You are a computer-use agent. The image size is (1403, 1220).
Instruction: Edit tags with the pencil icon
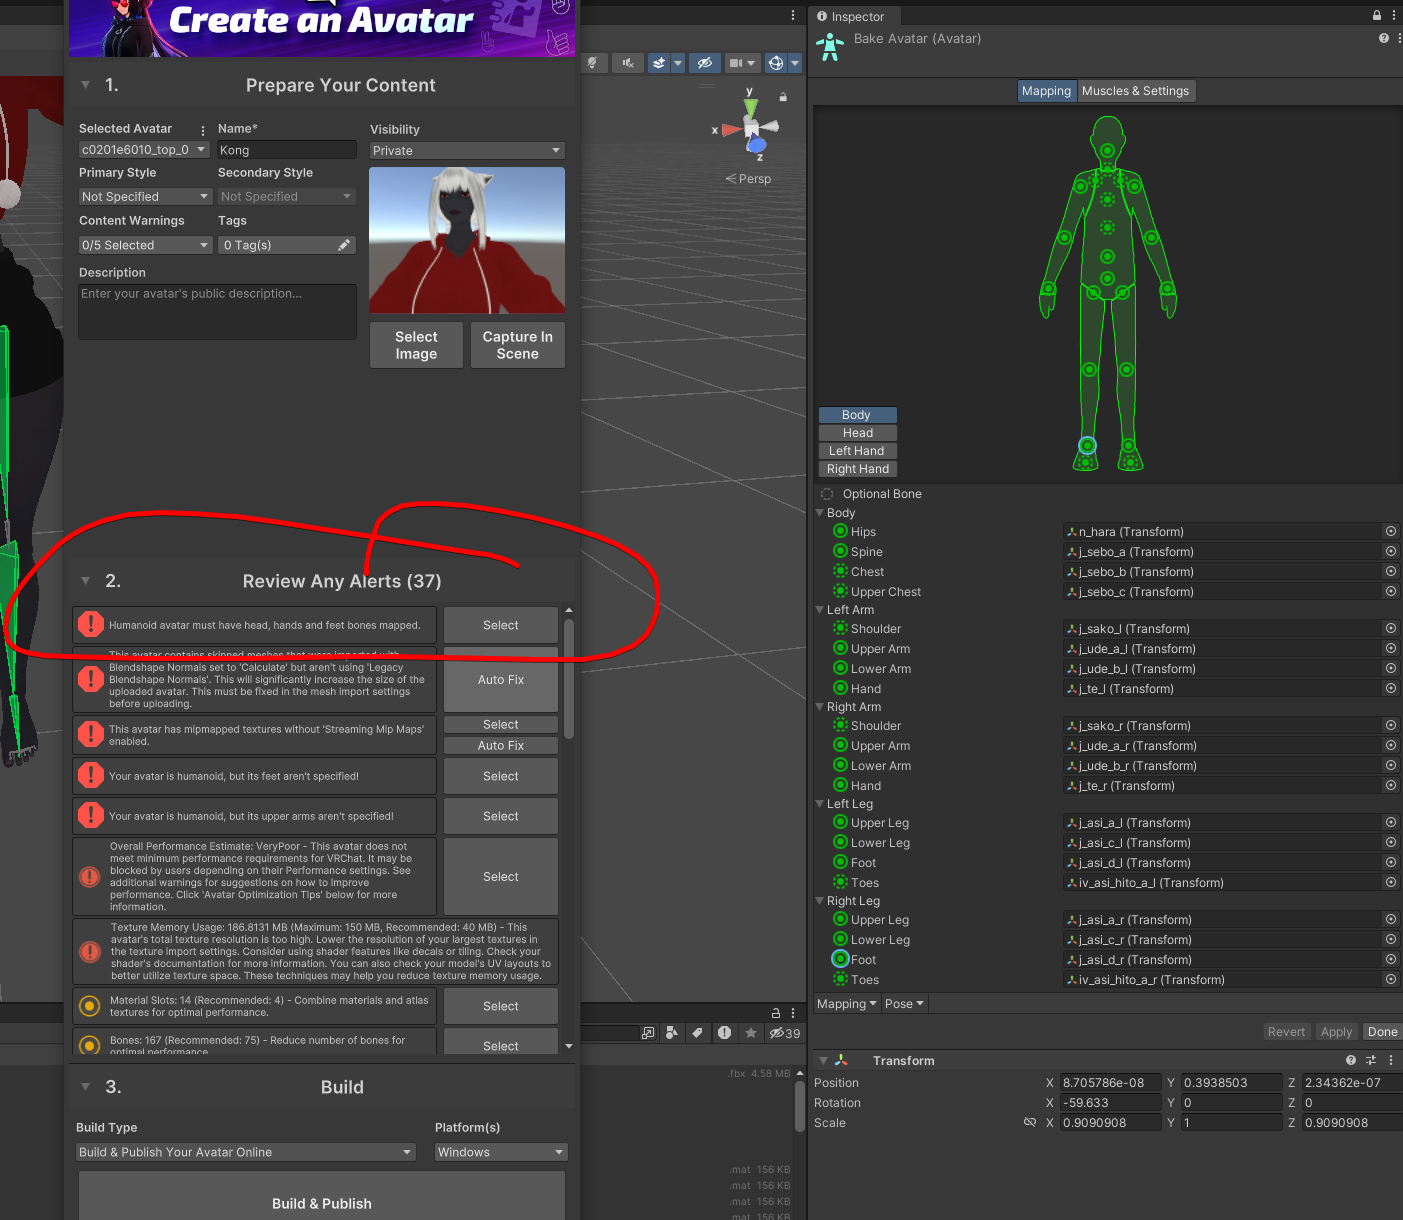click(x=344, y=245)
